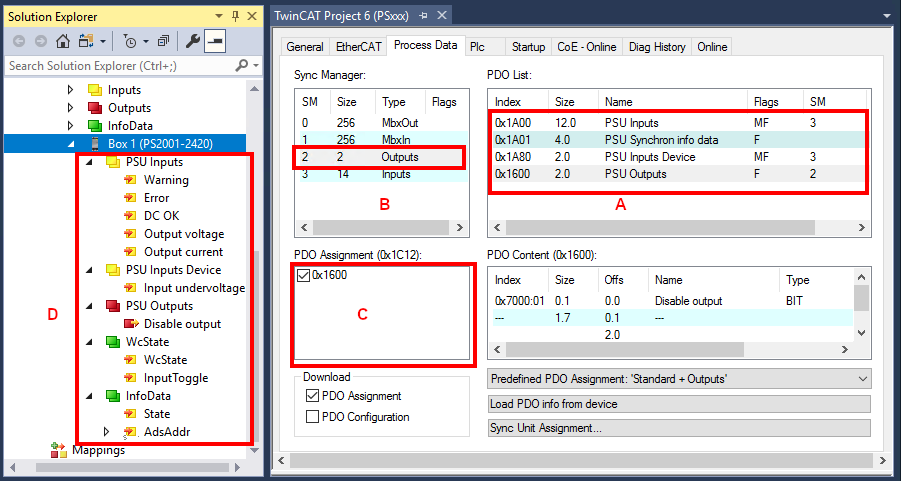
Task: Click Load PDO info from device button
Action: point(679,404)
